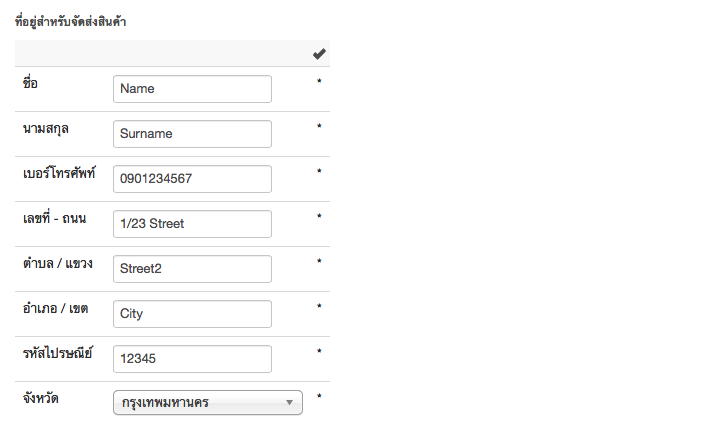
Task: Click the required asterisk beside the province dropdown
Action: tap(319, 397)
